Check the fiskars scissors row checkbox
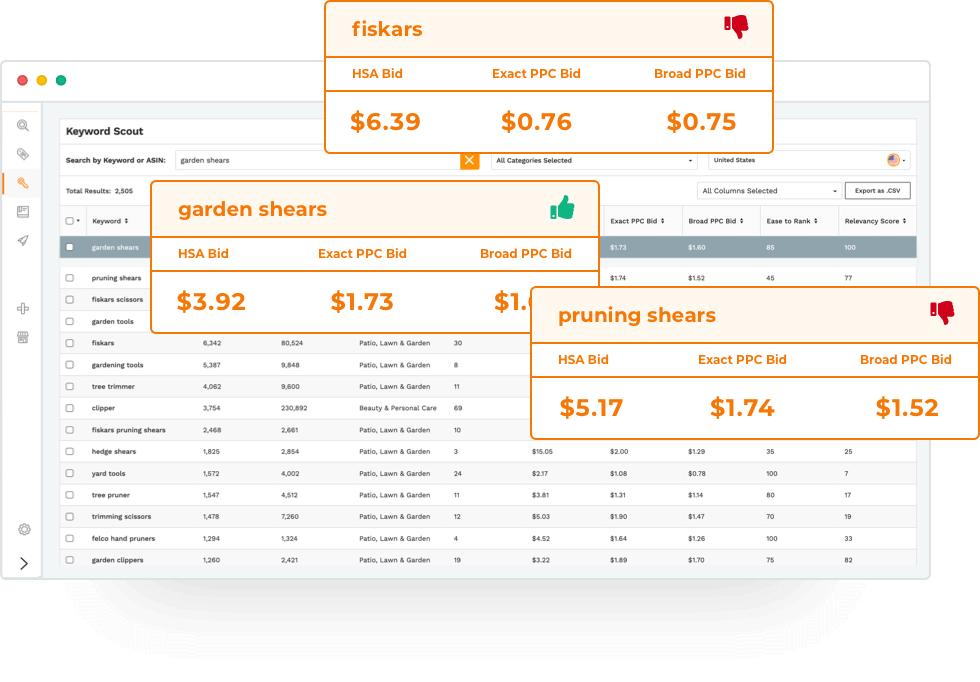 [69, 300]
